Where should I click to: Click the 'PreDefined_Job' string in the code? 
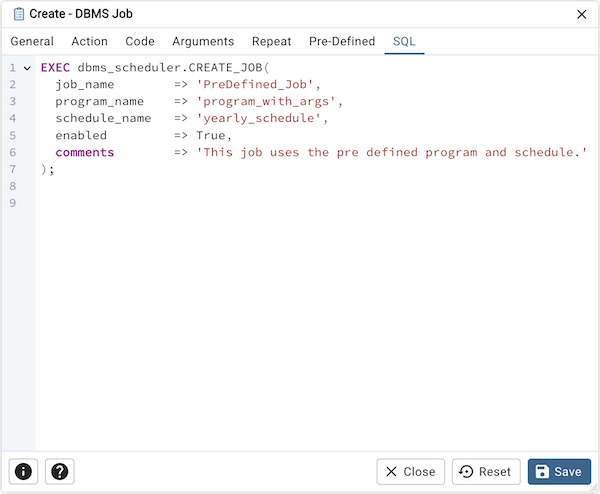[x=255, y=85]
